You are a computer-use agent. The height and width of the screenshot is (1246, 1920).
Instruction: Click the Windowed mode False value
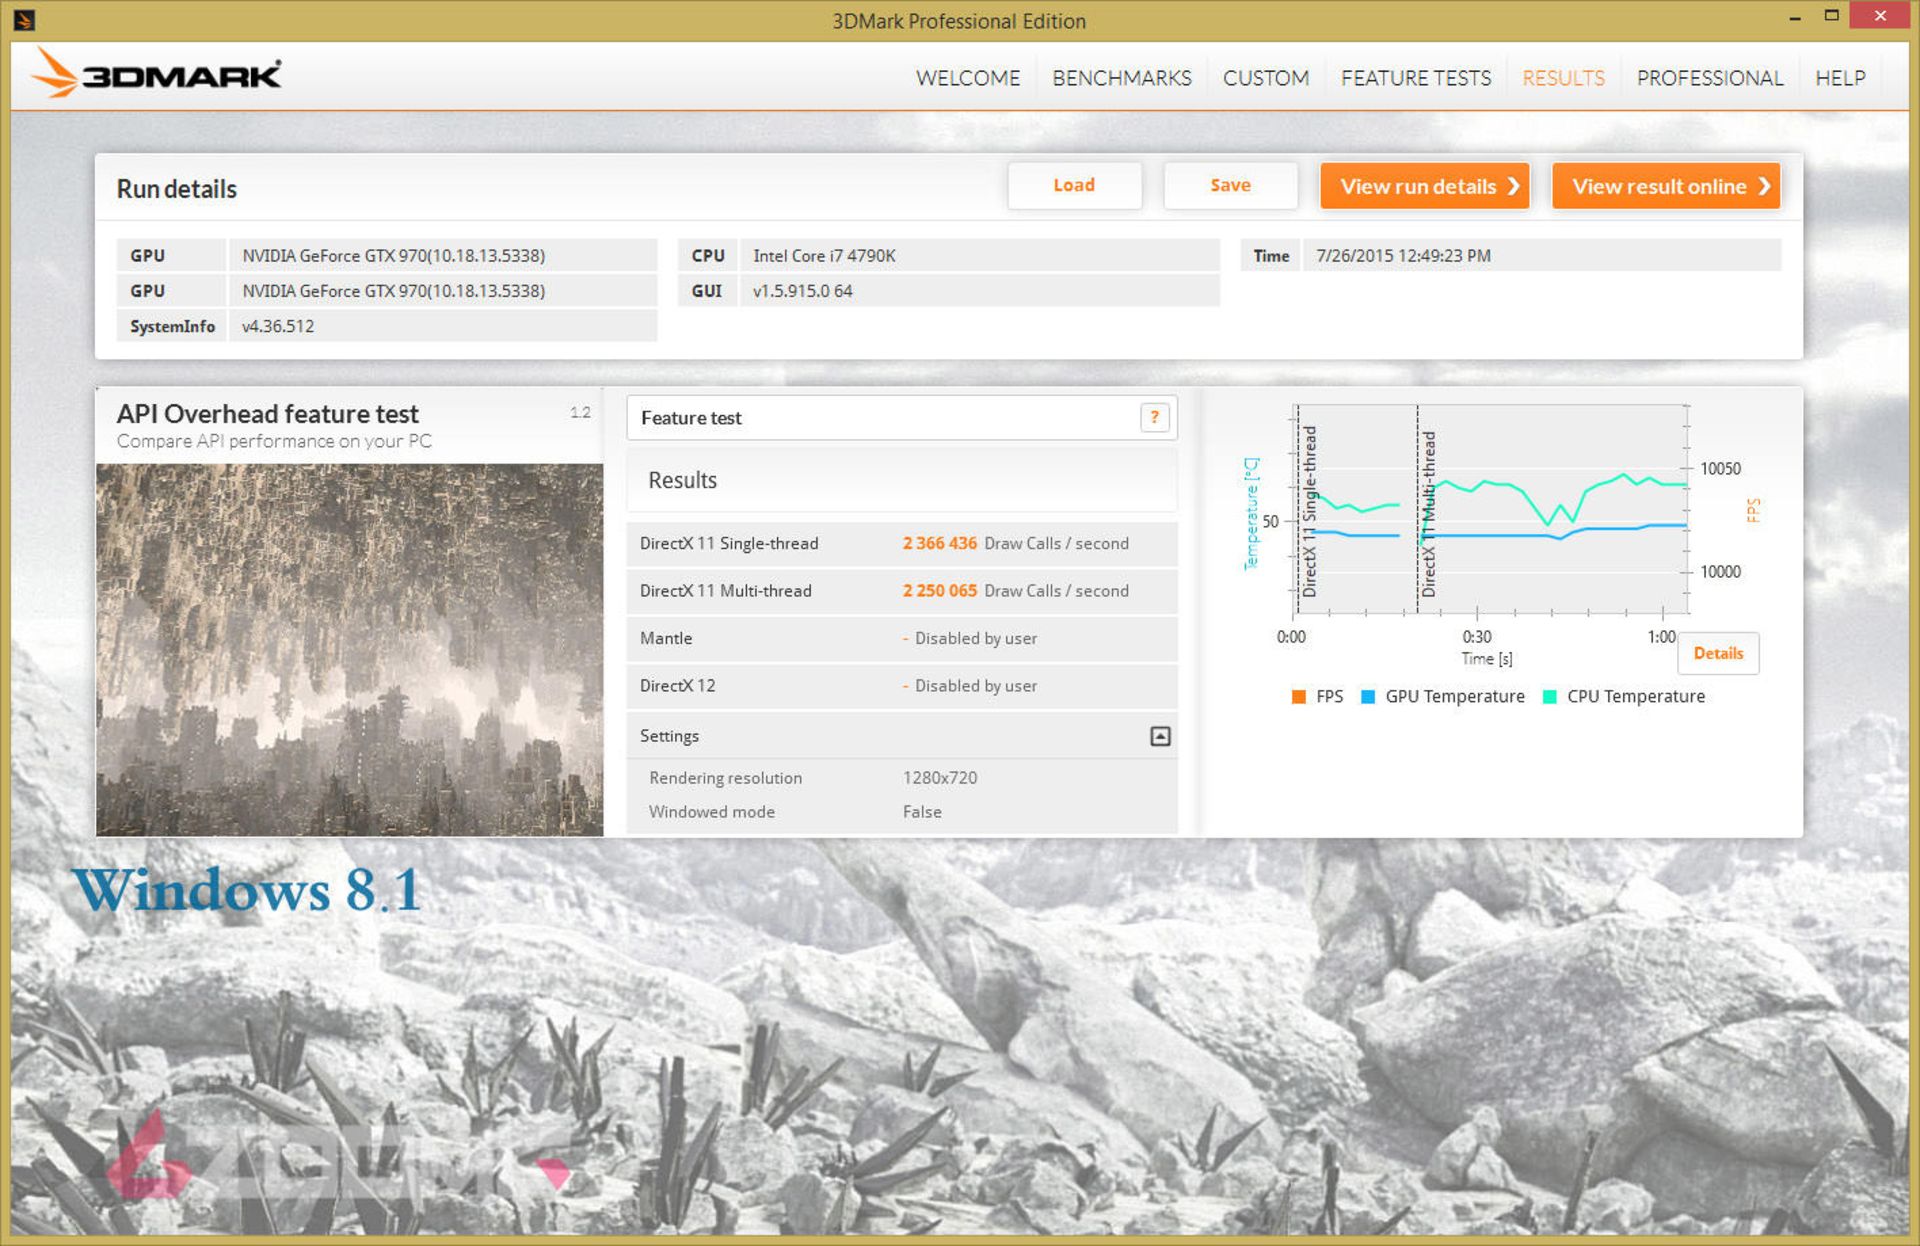pos(921,812)
